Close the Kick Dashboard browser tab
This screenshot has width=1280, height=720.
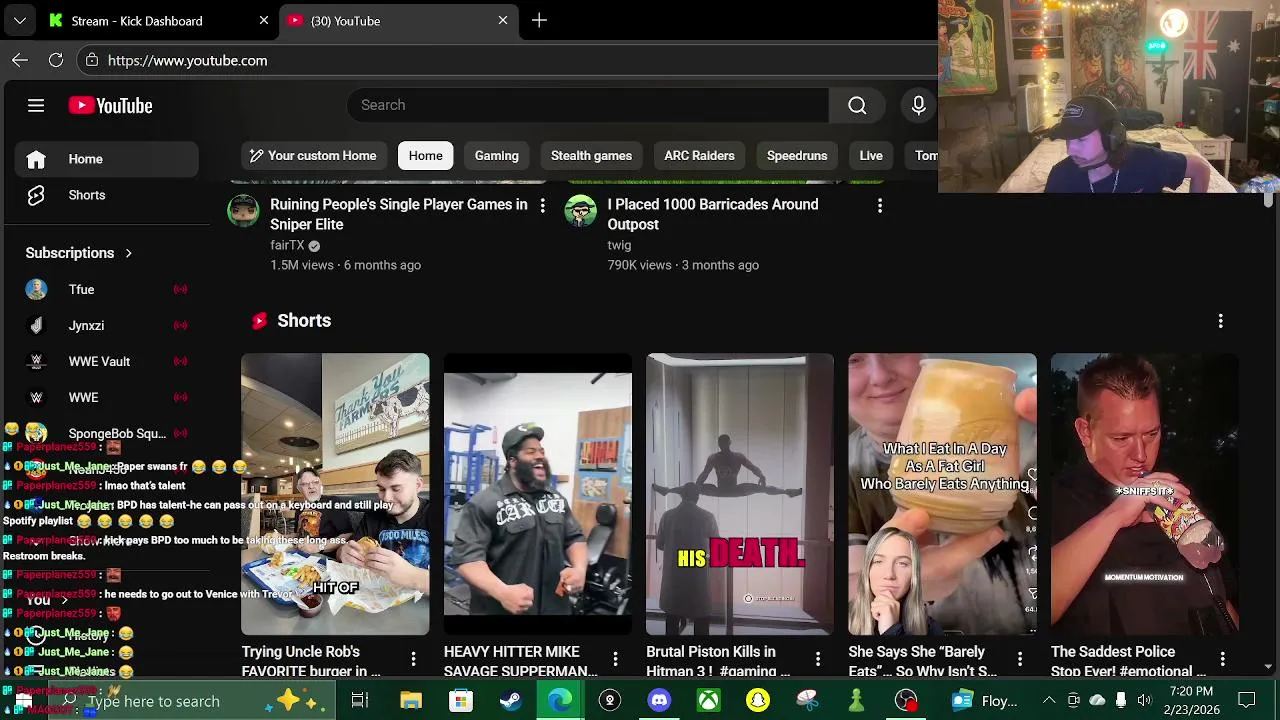pos(264,20)
